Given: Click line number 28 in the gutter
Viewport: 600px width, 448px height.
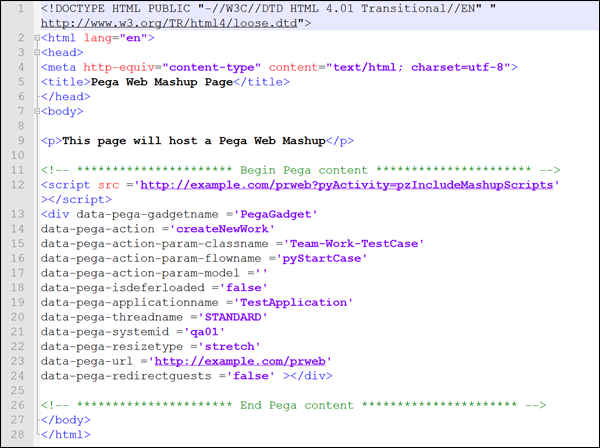Looking at the screenshot, I should point(18,435).
